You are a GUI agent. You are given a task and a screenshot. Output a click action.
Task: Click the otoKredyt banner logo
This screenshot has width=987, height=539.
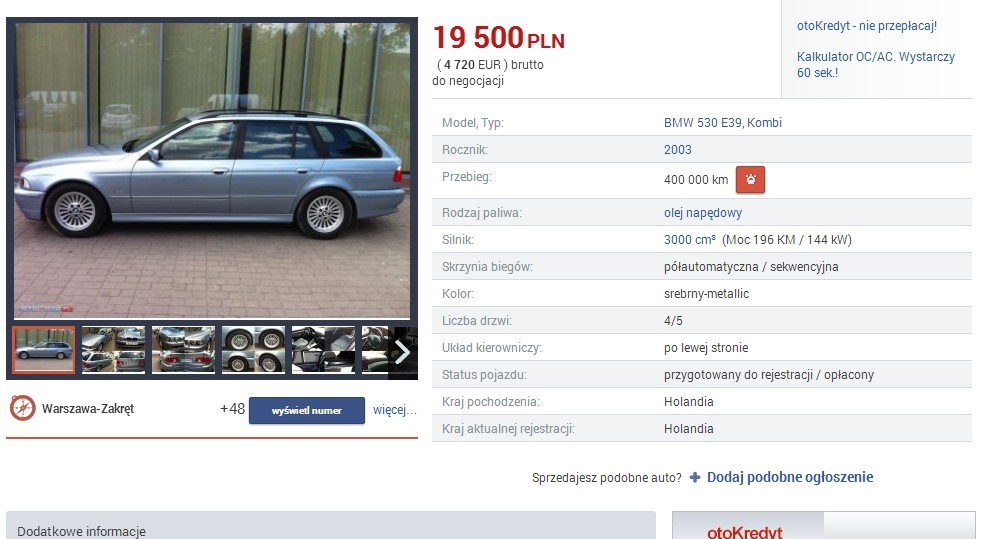point(745,533)
